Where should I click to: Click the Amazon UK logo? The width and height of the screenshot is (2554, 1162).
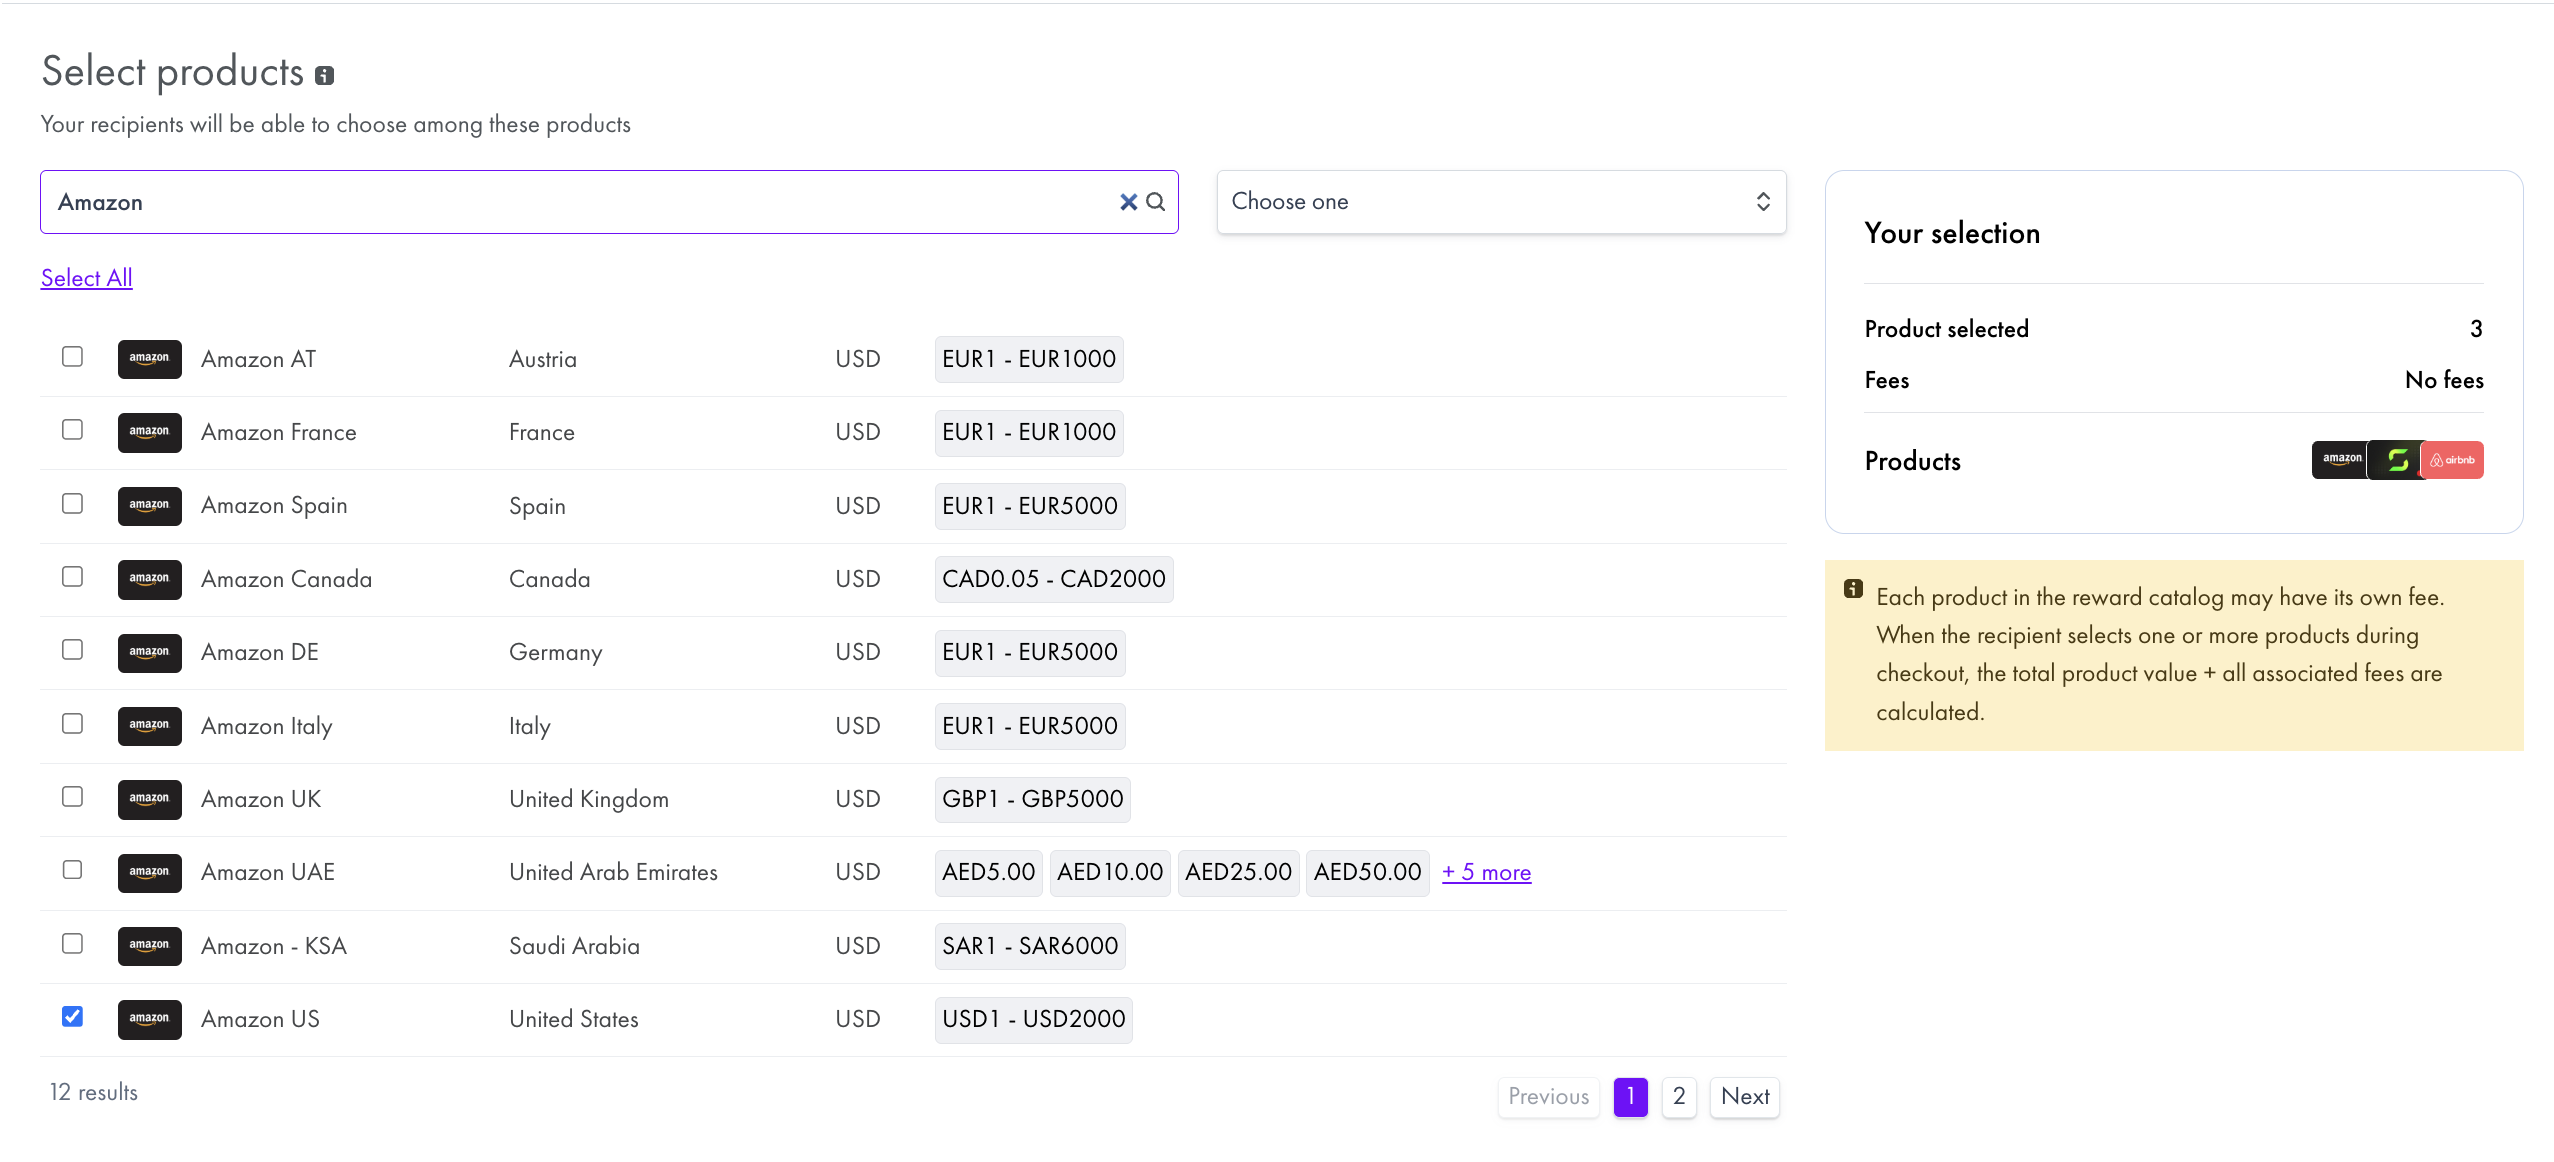pos(150,799)
